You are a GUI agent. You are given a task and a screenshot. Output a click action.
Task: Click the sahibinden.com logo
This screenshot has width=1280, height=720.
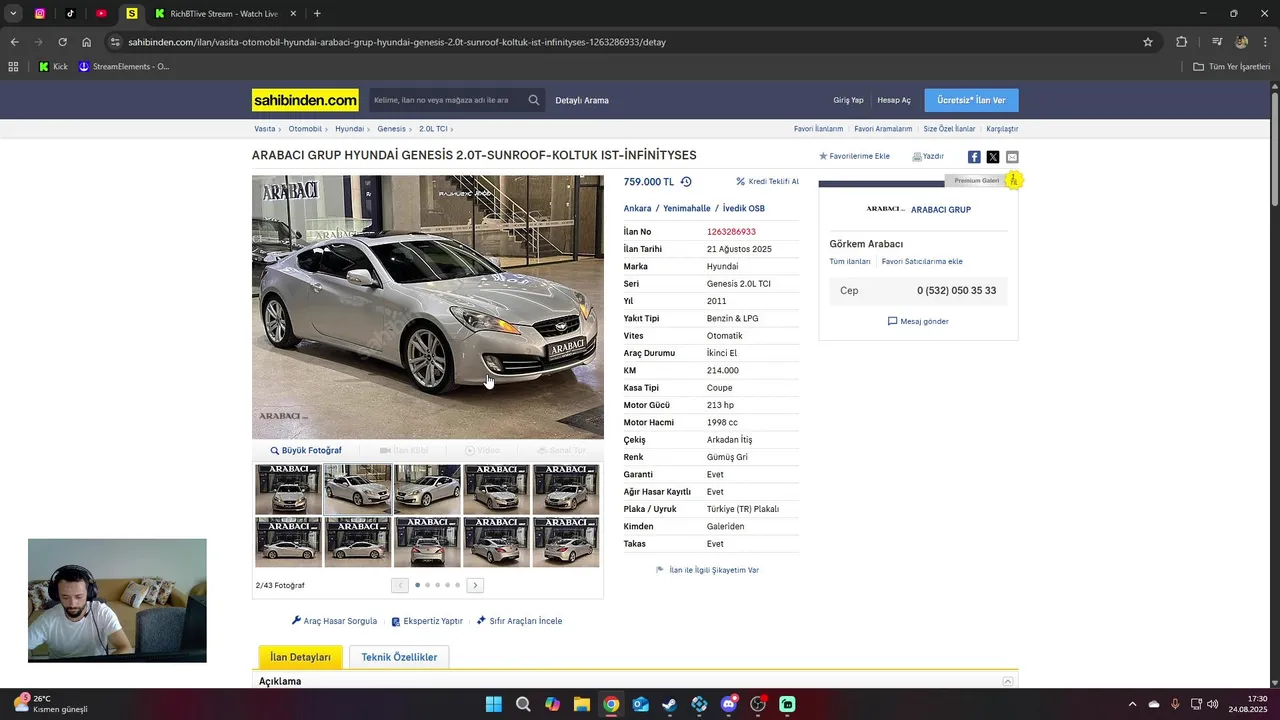pyautogui.click(x=305, y=100)
